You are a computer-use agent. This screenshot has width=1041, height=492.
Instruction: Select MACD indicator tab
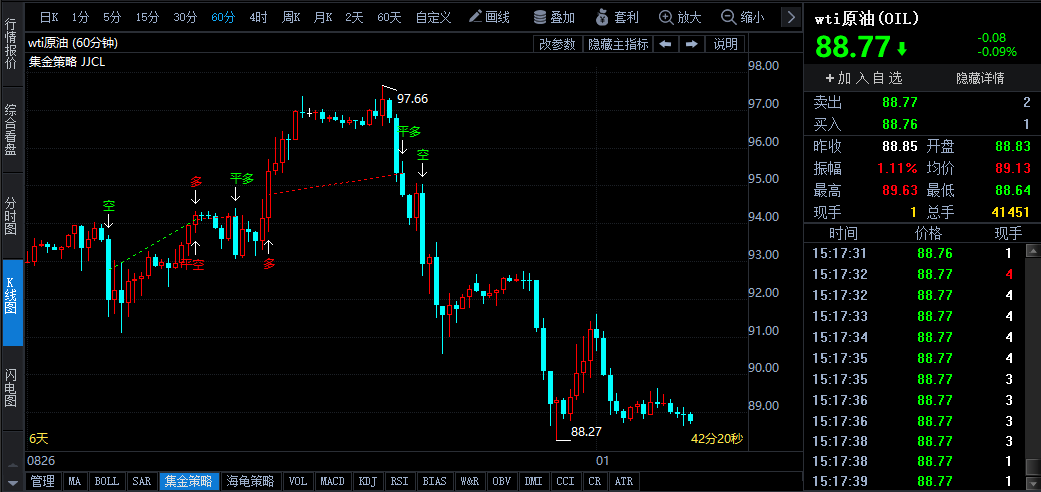click(x=333, y=481)
